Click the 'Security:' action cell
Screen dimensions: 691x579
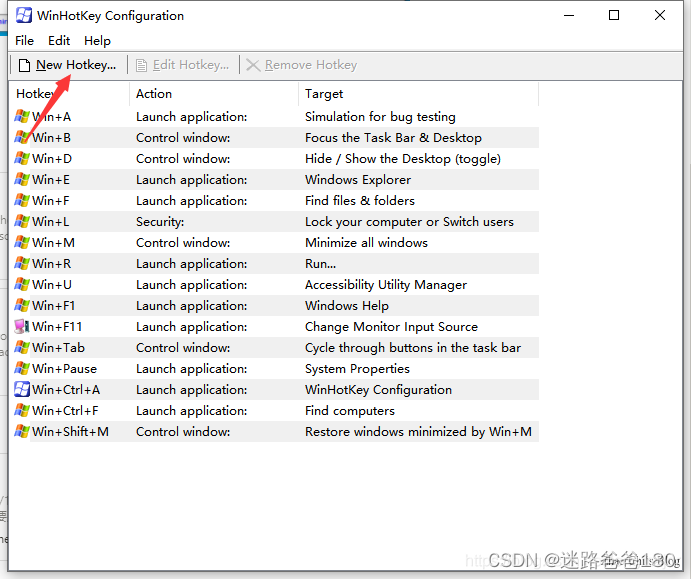point(160,222)
